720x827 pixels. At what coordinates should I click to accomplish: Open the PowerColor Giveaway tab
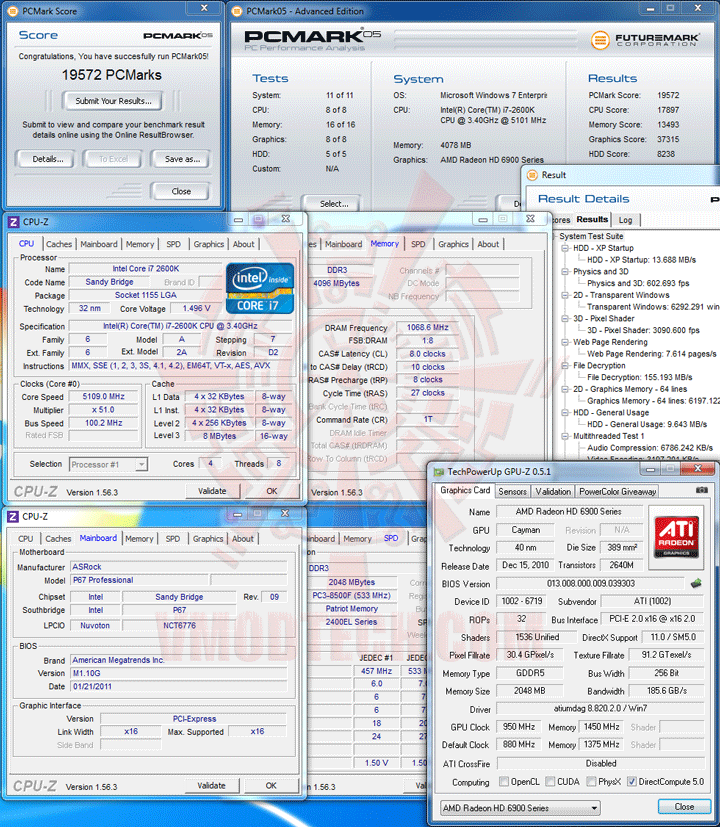tap(617, 492)
